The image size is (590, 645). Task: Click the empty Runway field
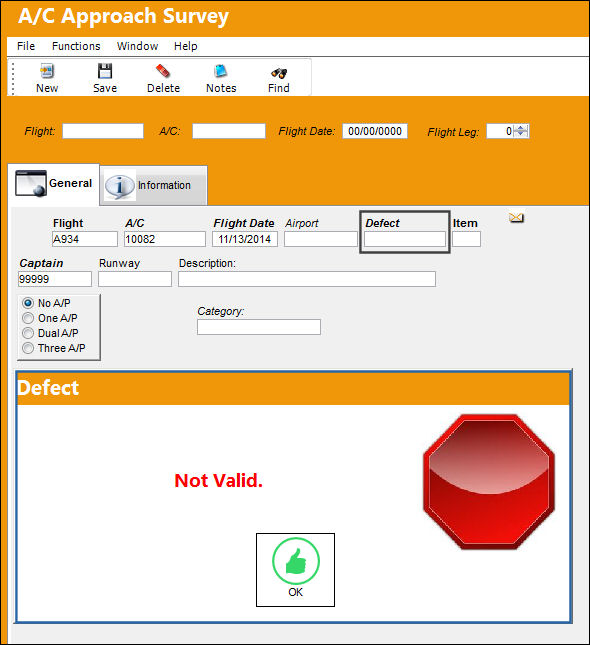pyautogui.click(x=135, y=279)
